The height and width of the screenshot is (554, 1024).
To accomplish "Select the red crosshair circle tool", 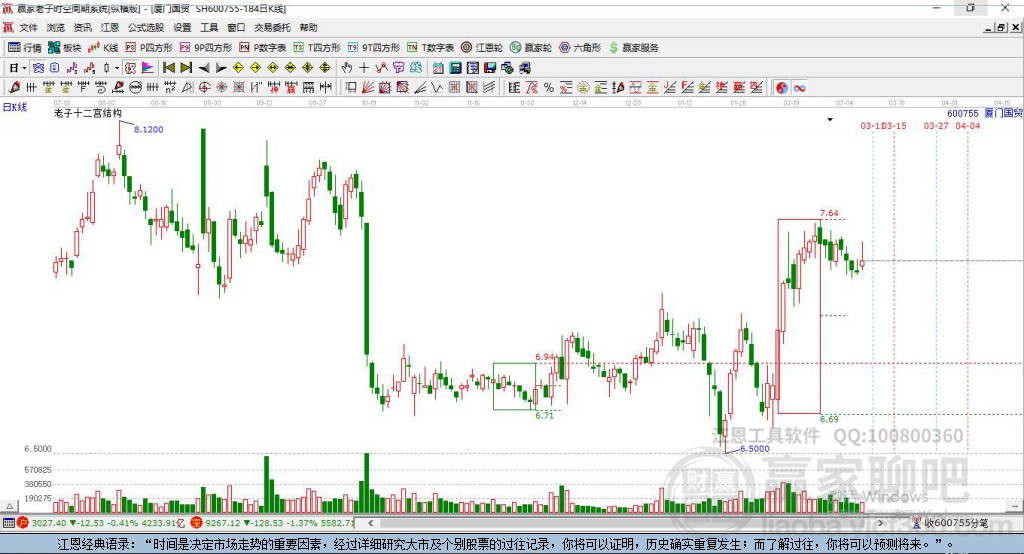I will (x=204, y=88).
